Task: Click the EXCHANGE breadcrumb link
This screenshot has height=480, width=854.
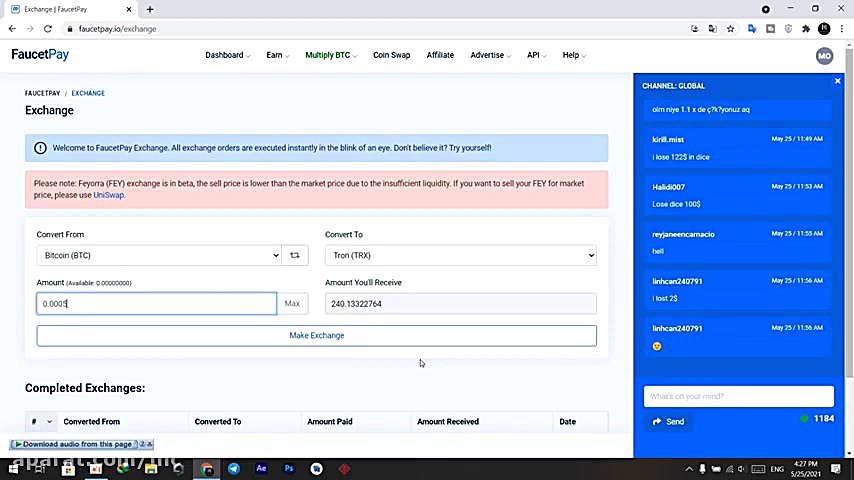Action: [x=88, y=93]
